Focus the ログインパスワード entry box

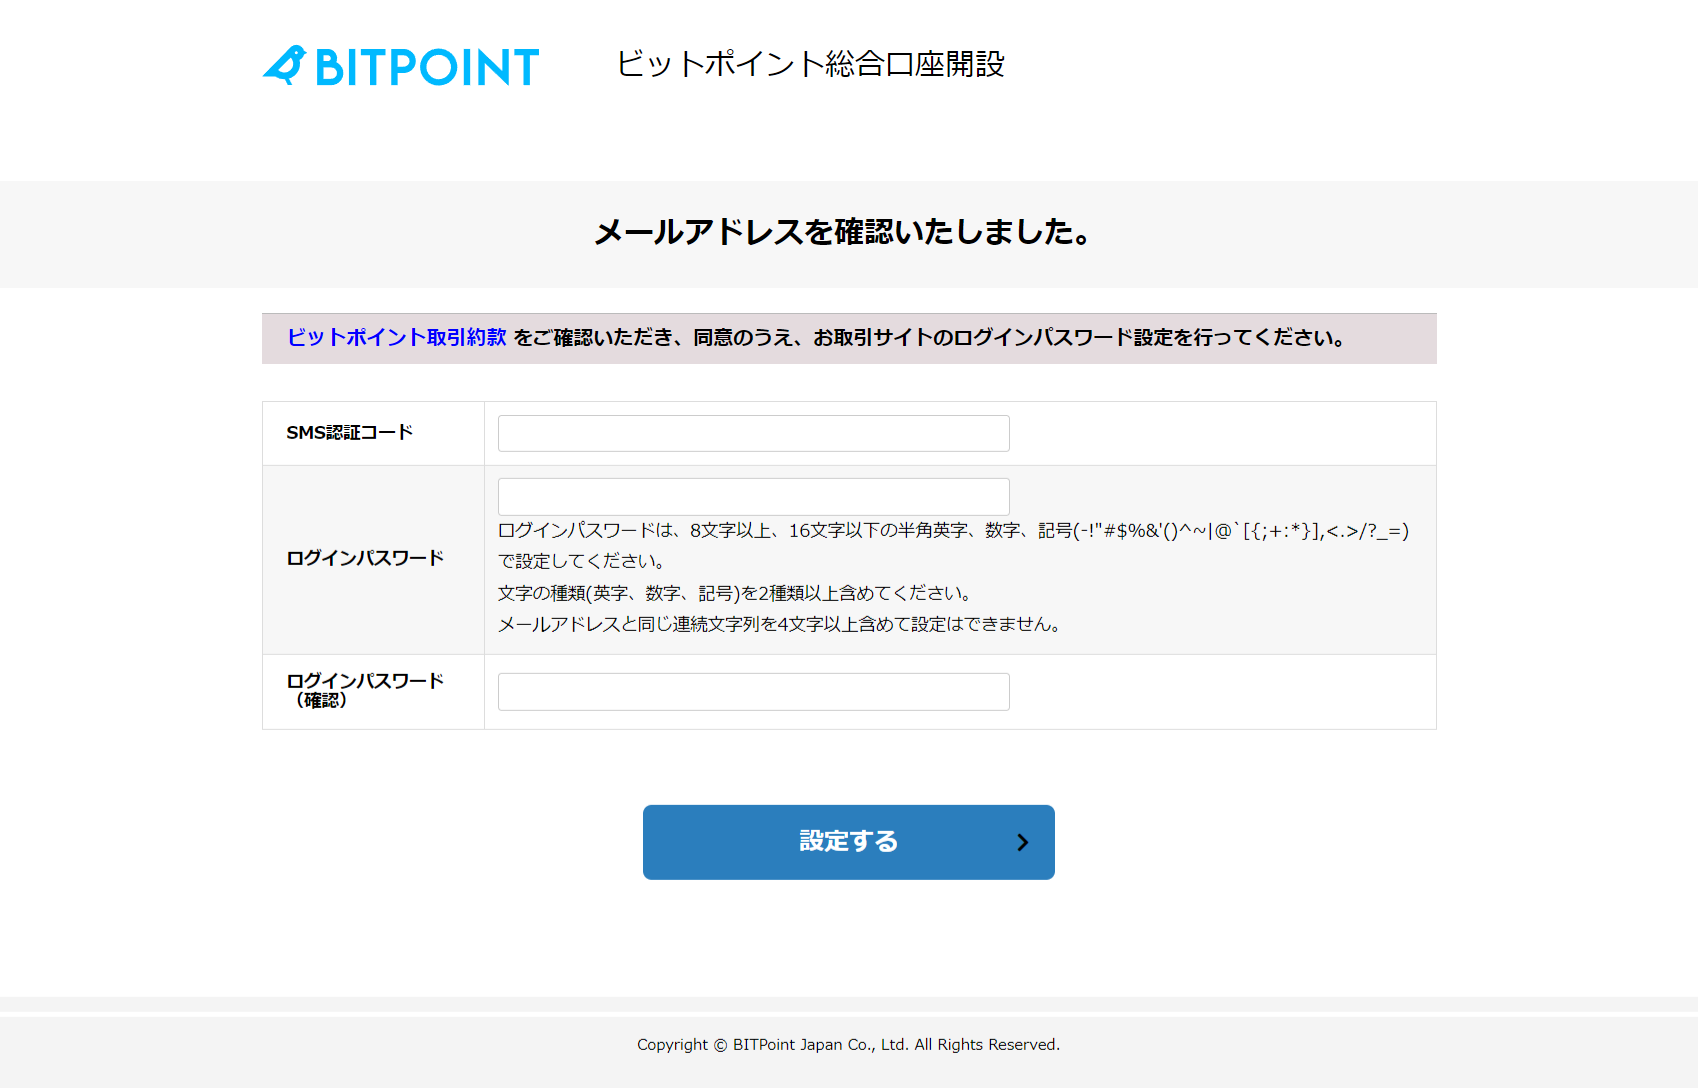tap(754, 496)
